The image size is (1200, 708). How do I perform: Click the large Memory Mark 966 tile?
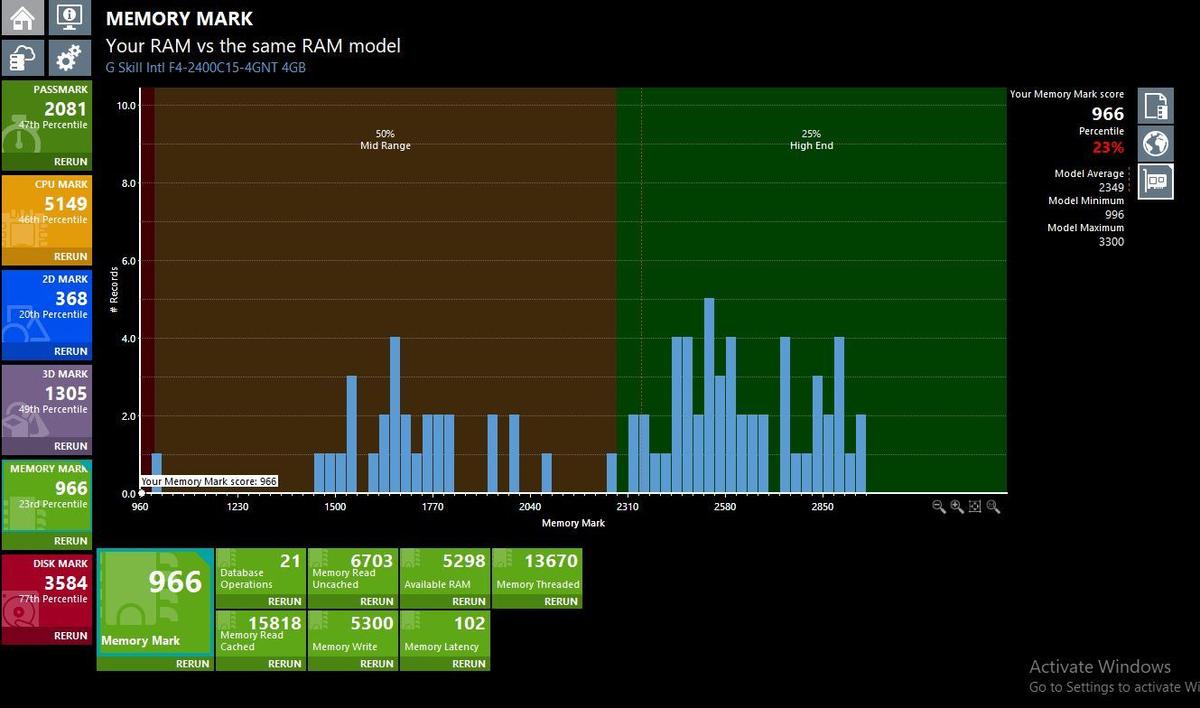155,609
